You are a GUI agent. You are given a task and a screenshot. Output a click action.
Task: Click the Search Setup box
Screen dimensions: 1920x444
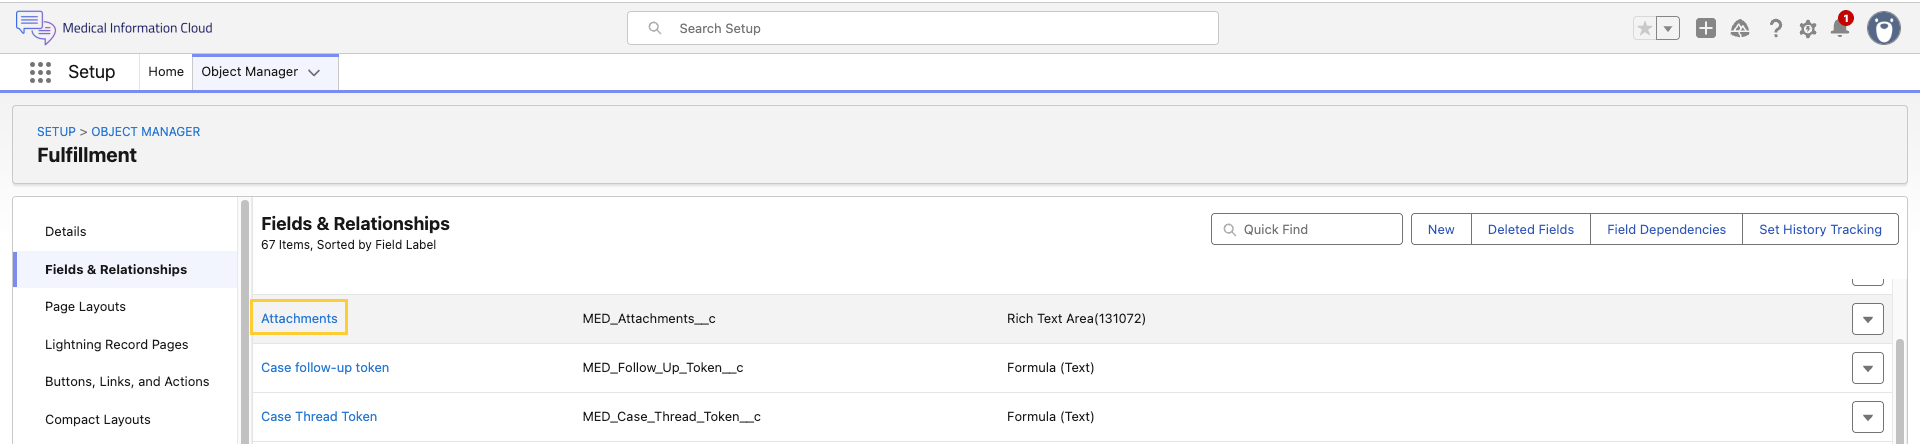923,28
